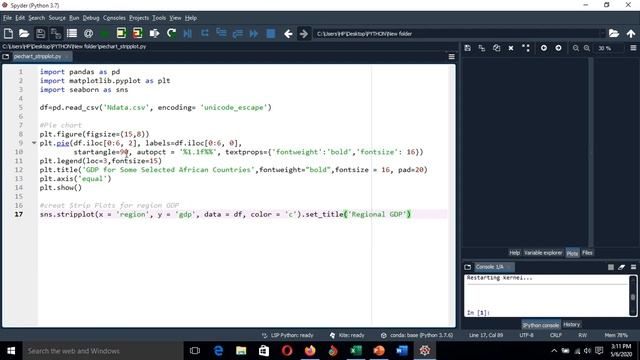This screenshot has width=640, height=360.
Task: Open the list view toolbar icon
Action: [72, 33]
